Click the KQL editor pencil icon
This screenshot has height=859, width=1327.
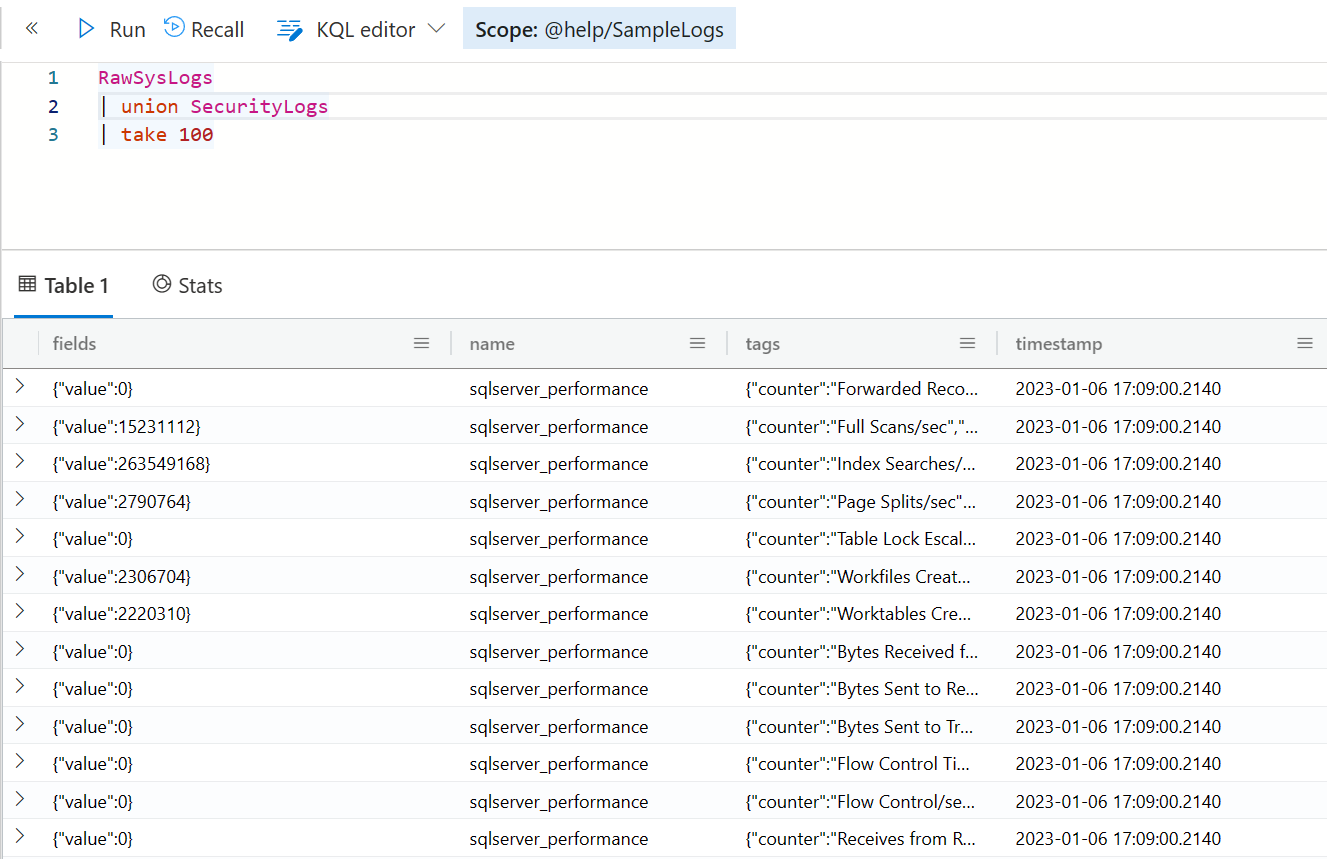tap(290, 30)
